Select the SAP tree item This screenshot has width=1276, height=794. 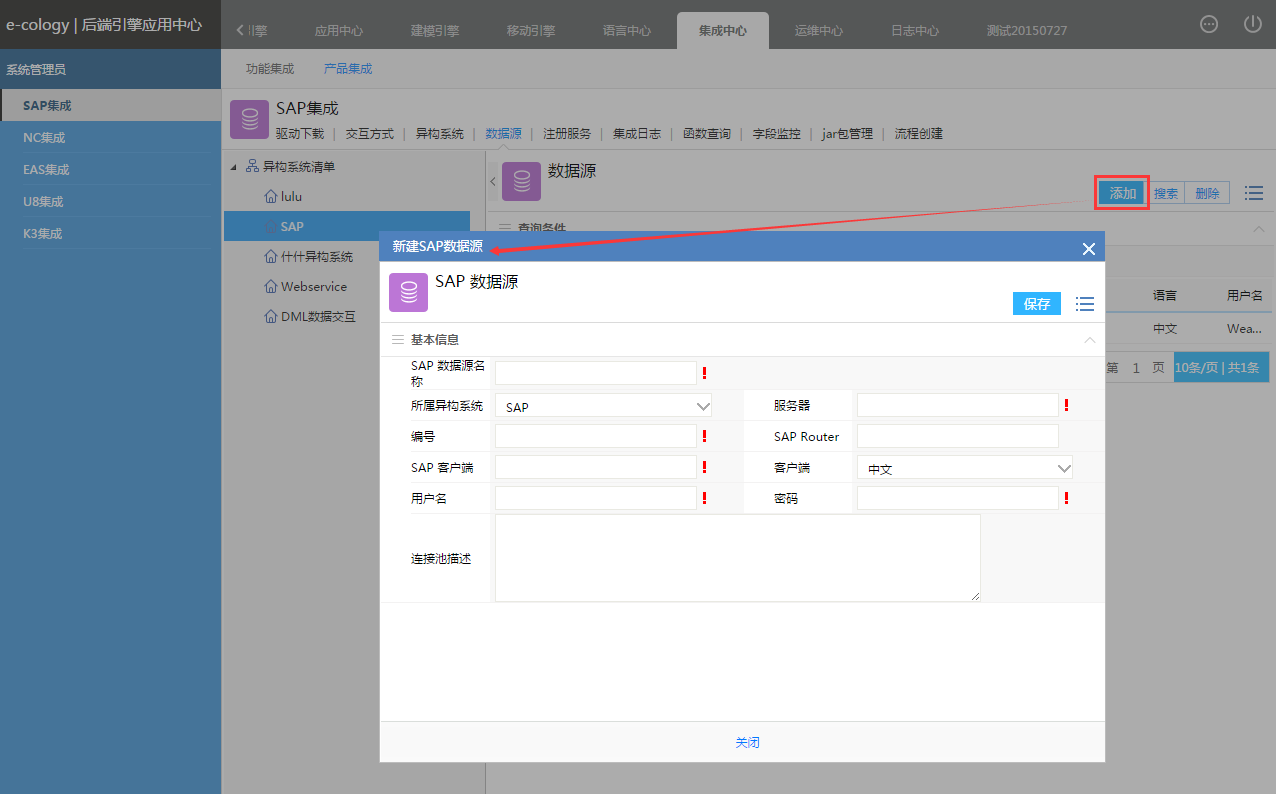pyautogui.click(x=346, y=227)
